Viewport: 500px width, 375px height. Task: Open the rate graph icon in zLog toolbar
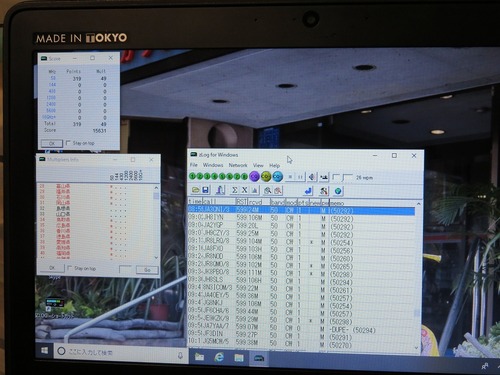[254, 190]
